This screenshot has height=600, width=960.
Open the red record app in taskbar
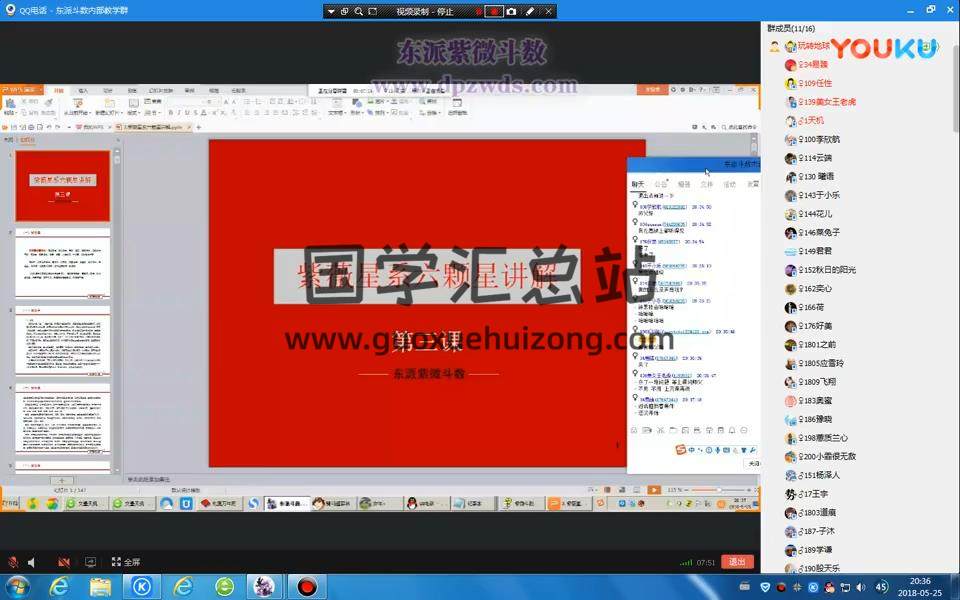[x=307, y=586]
